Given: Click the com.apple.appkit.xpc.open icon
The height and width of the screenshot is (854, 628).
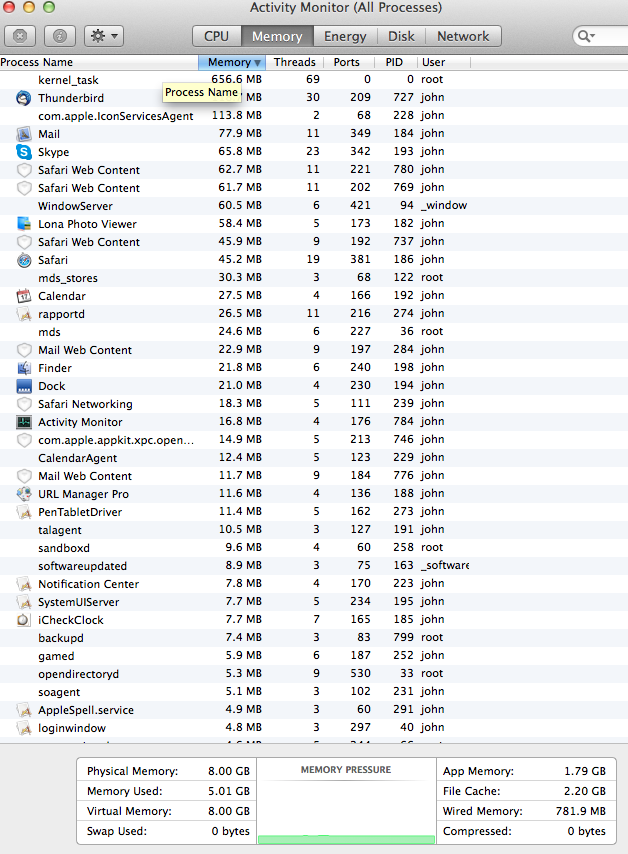Looking at the screenshot, I should point(23,440).
